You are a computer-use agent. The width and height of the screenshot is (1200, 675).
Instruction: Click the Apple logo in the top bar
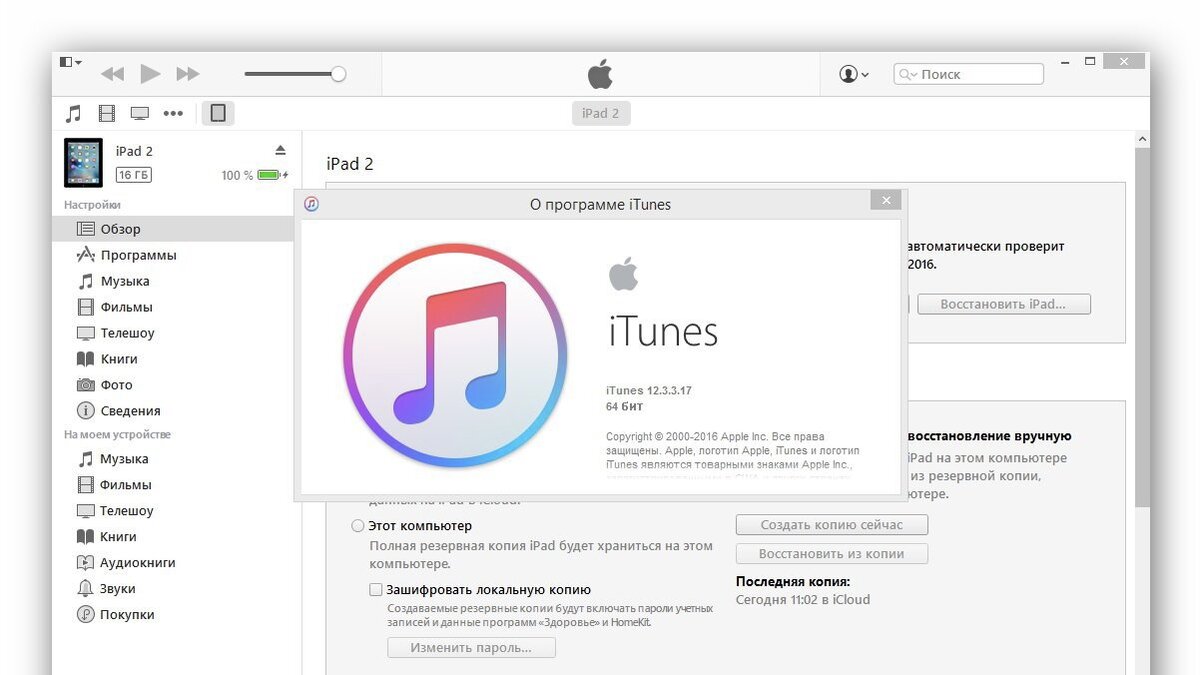point(600,73)
